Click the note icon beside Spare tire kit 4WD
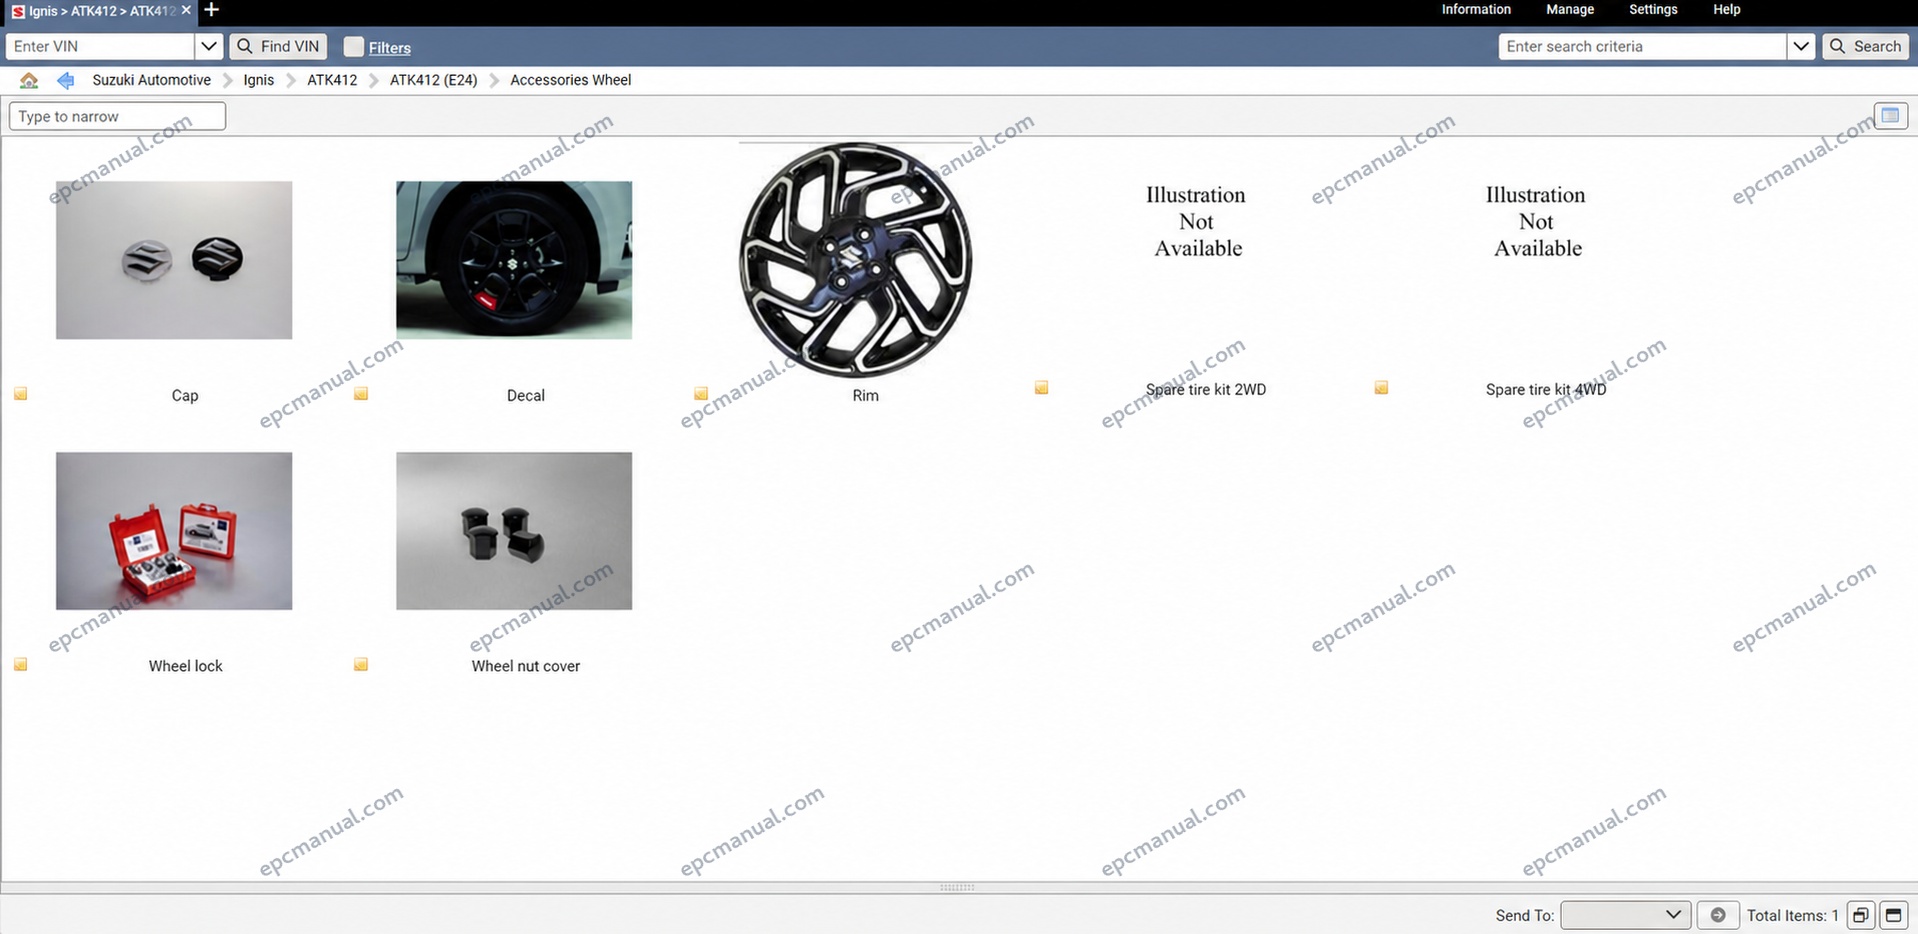 click(1381, 387)
